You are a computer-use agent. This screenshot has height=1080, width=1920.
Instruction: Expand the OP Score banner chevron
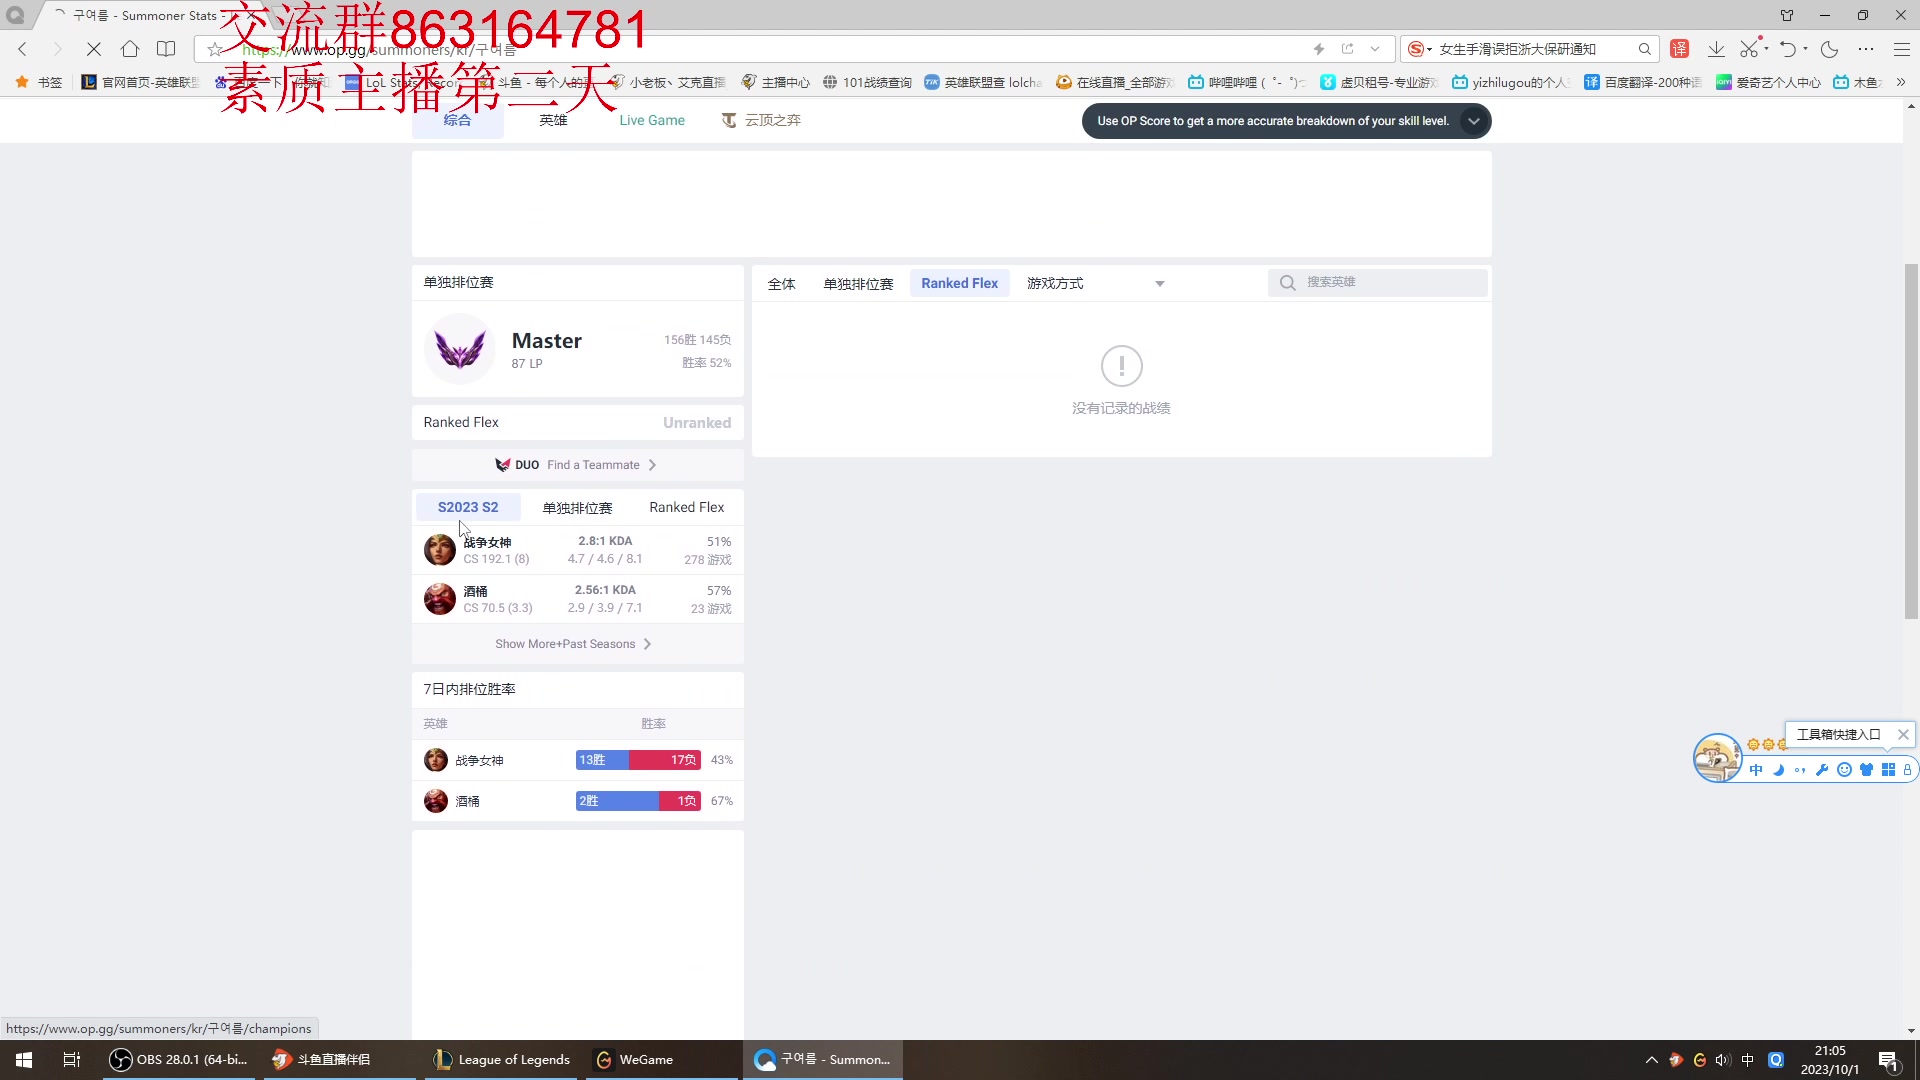click(1473, 121)
